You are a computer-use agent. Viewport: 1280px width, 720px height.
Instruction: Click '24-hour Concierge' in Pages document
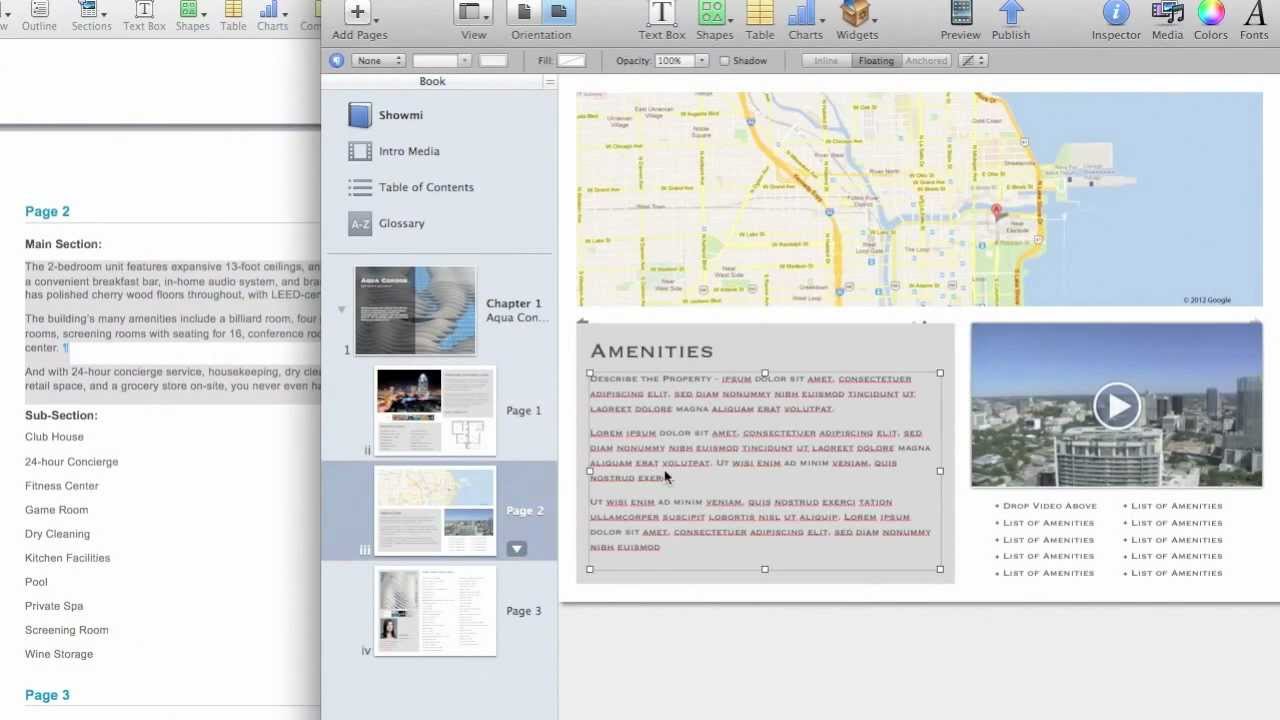pos(71,462)
